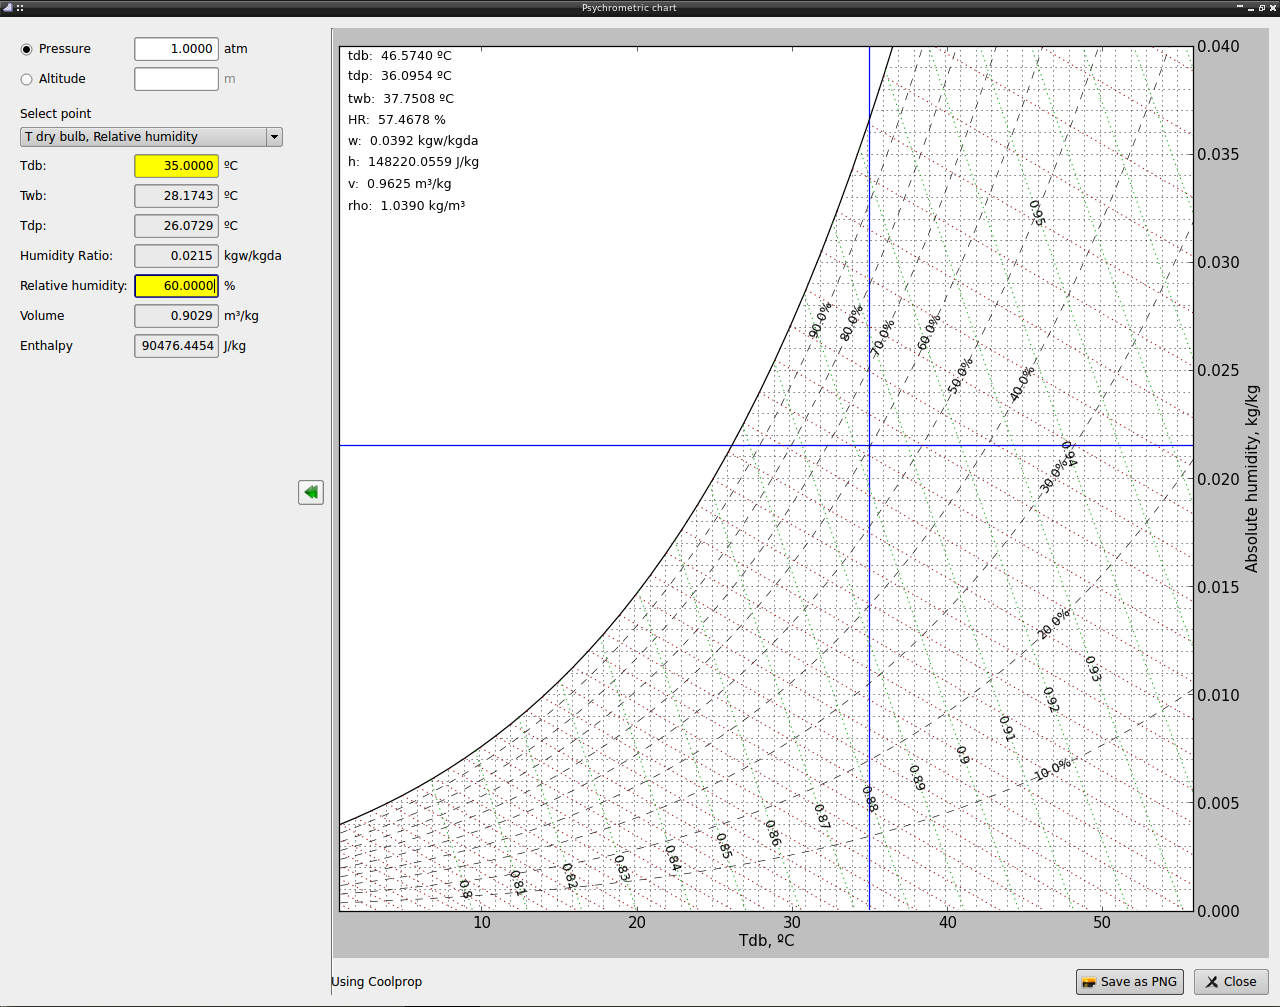This screenshot has width=1280, height=1007.
Task: Select the Altitude radio button
Action: tap(25, 78)
